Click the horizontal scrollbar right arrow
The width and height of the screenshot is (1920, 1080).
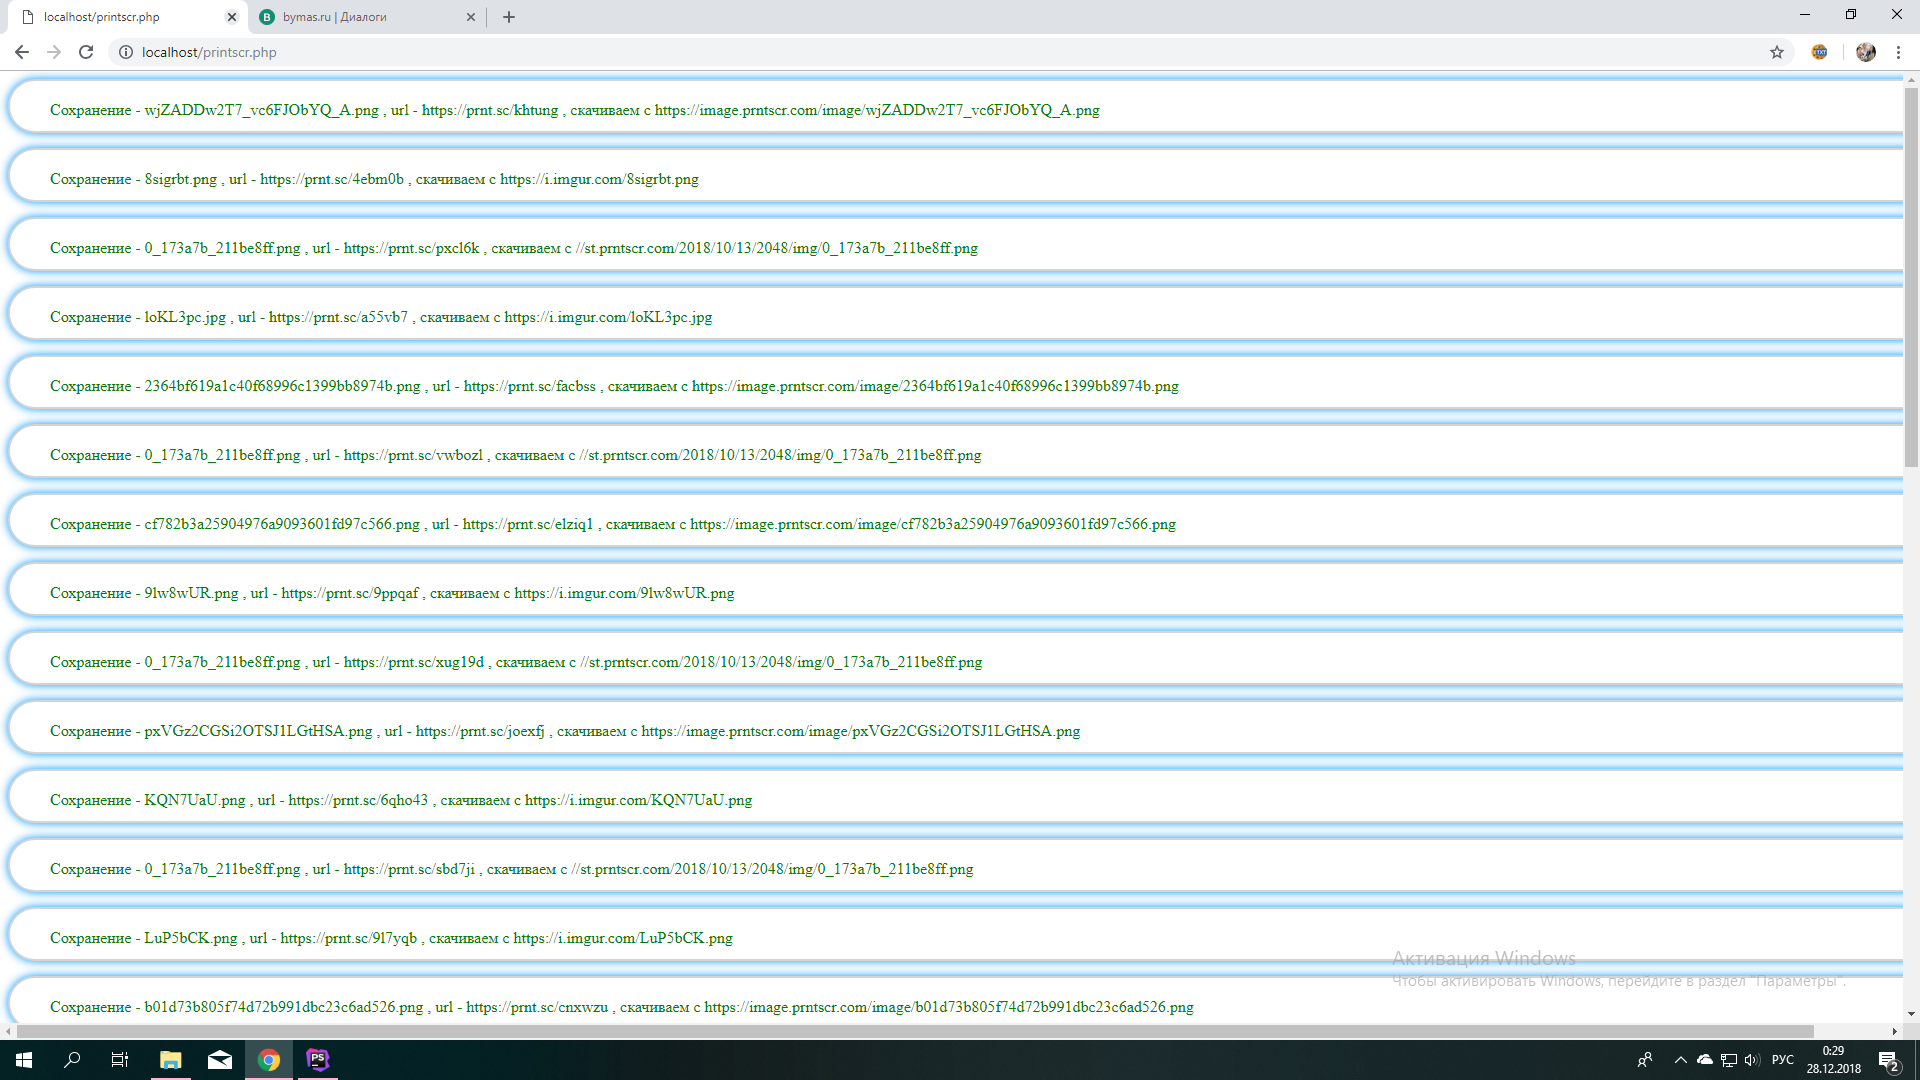pos(1894,1031)
